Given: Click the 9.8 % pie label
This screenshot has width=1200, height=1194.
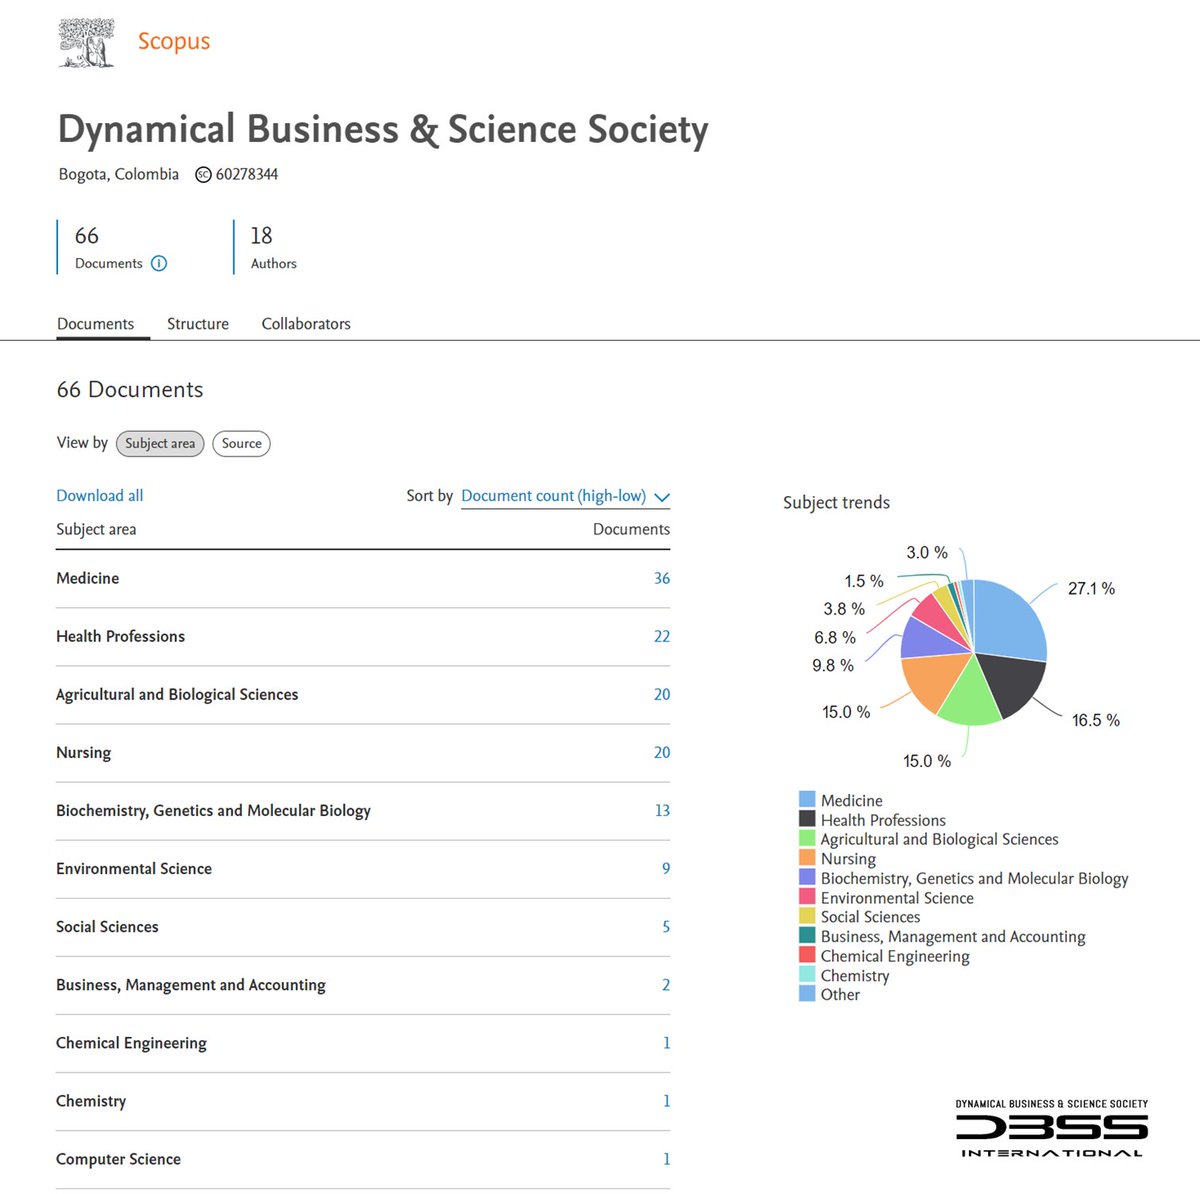Looking at the screenshot, I should [x=833, y=665].
